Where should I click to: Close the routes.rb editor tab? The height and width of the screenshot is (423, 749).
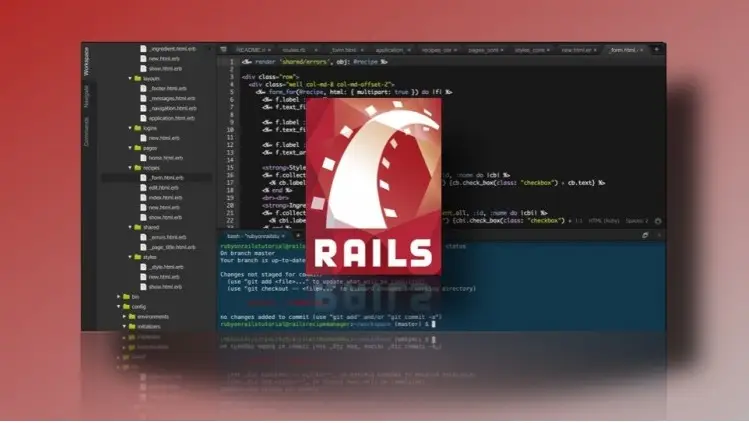point(316,50)
